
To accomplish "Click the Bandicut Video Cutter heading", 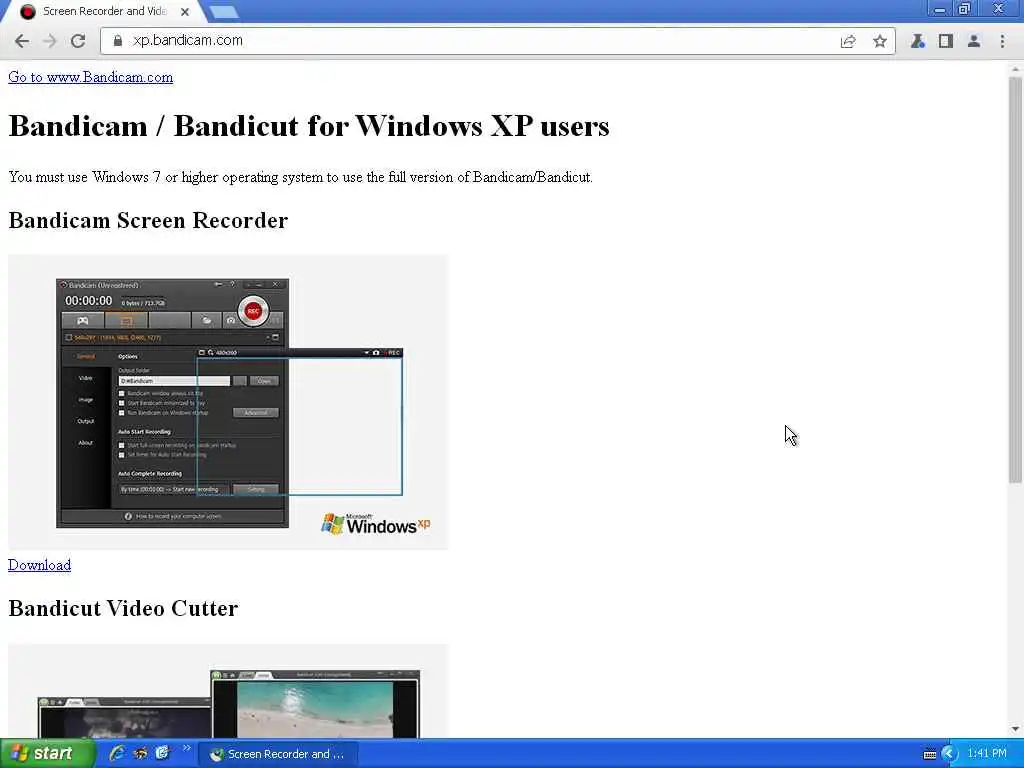I will [x=123, y=609].
